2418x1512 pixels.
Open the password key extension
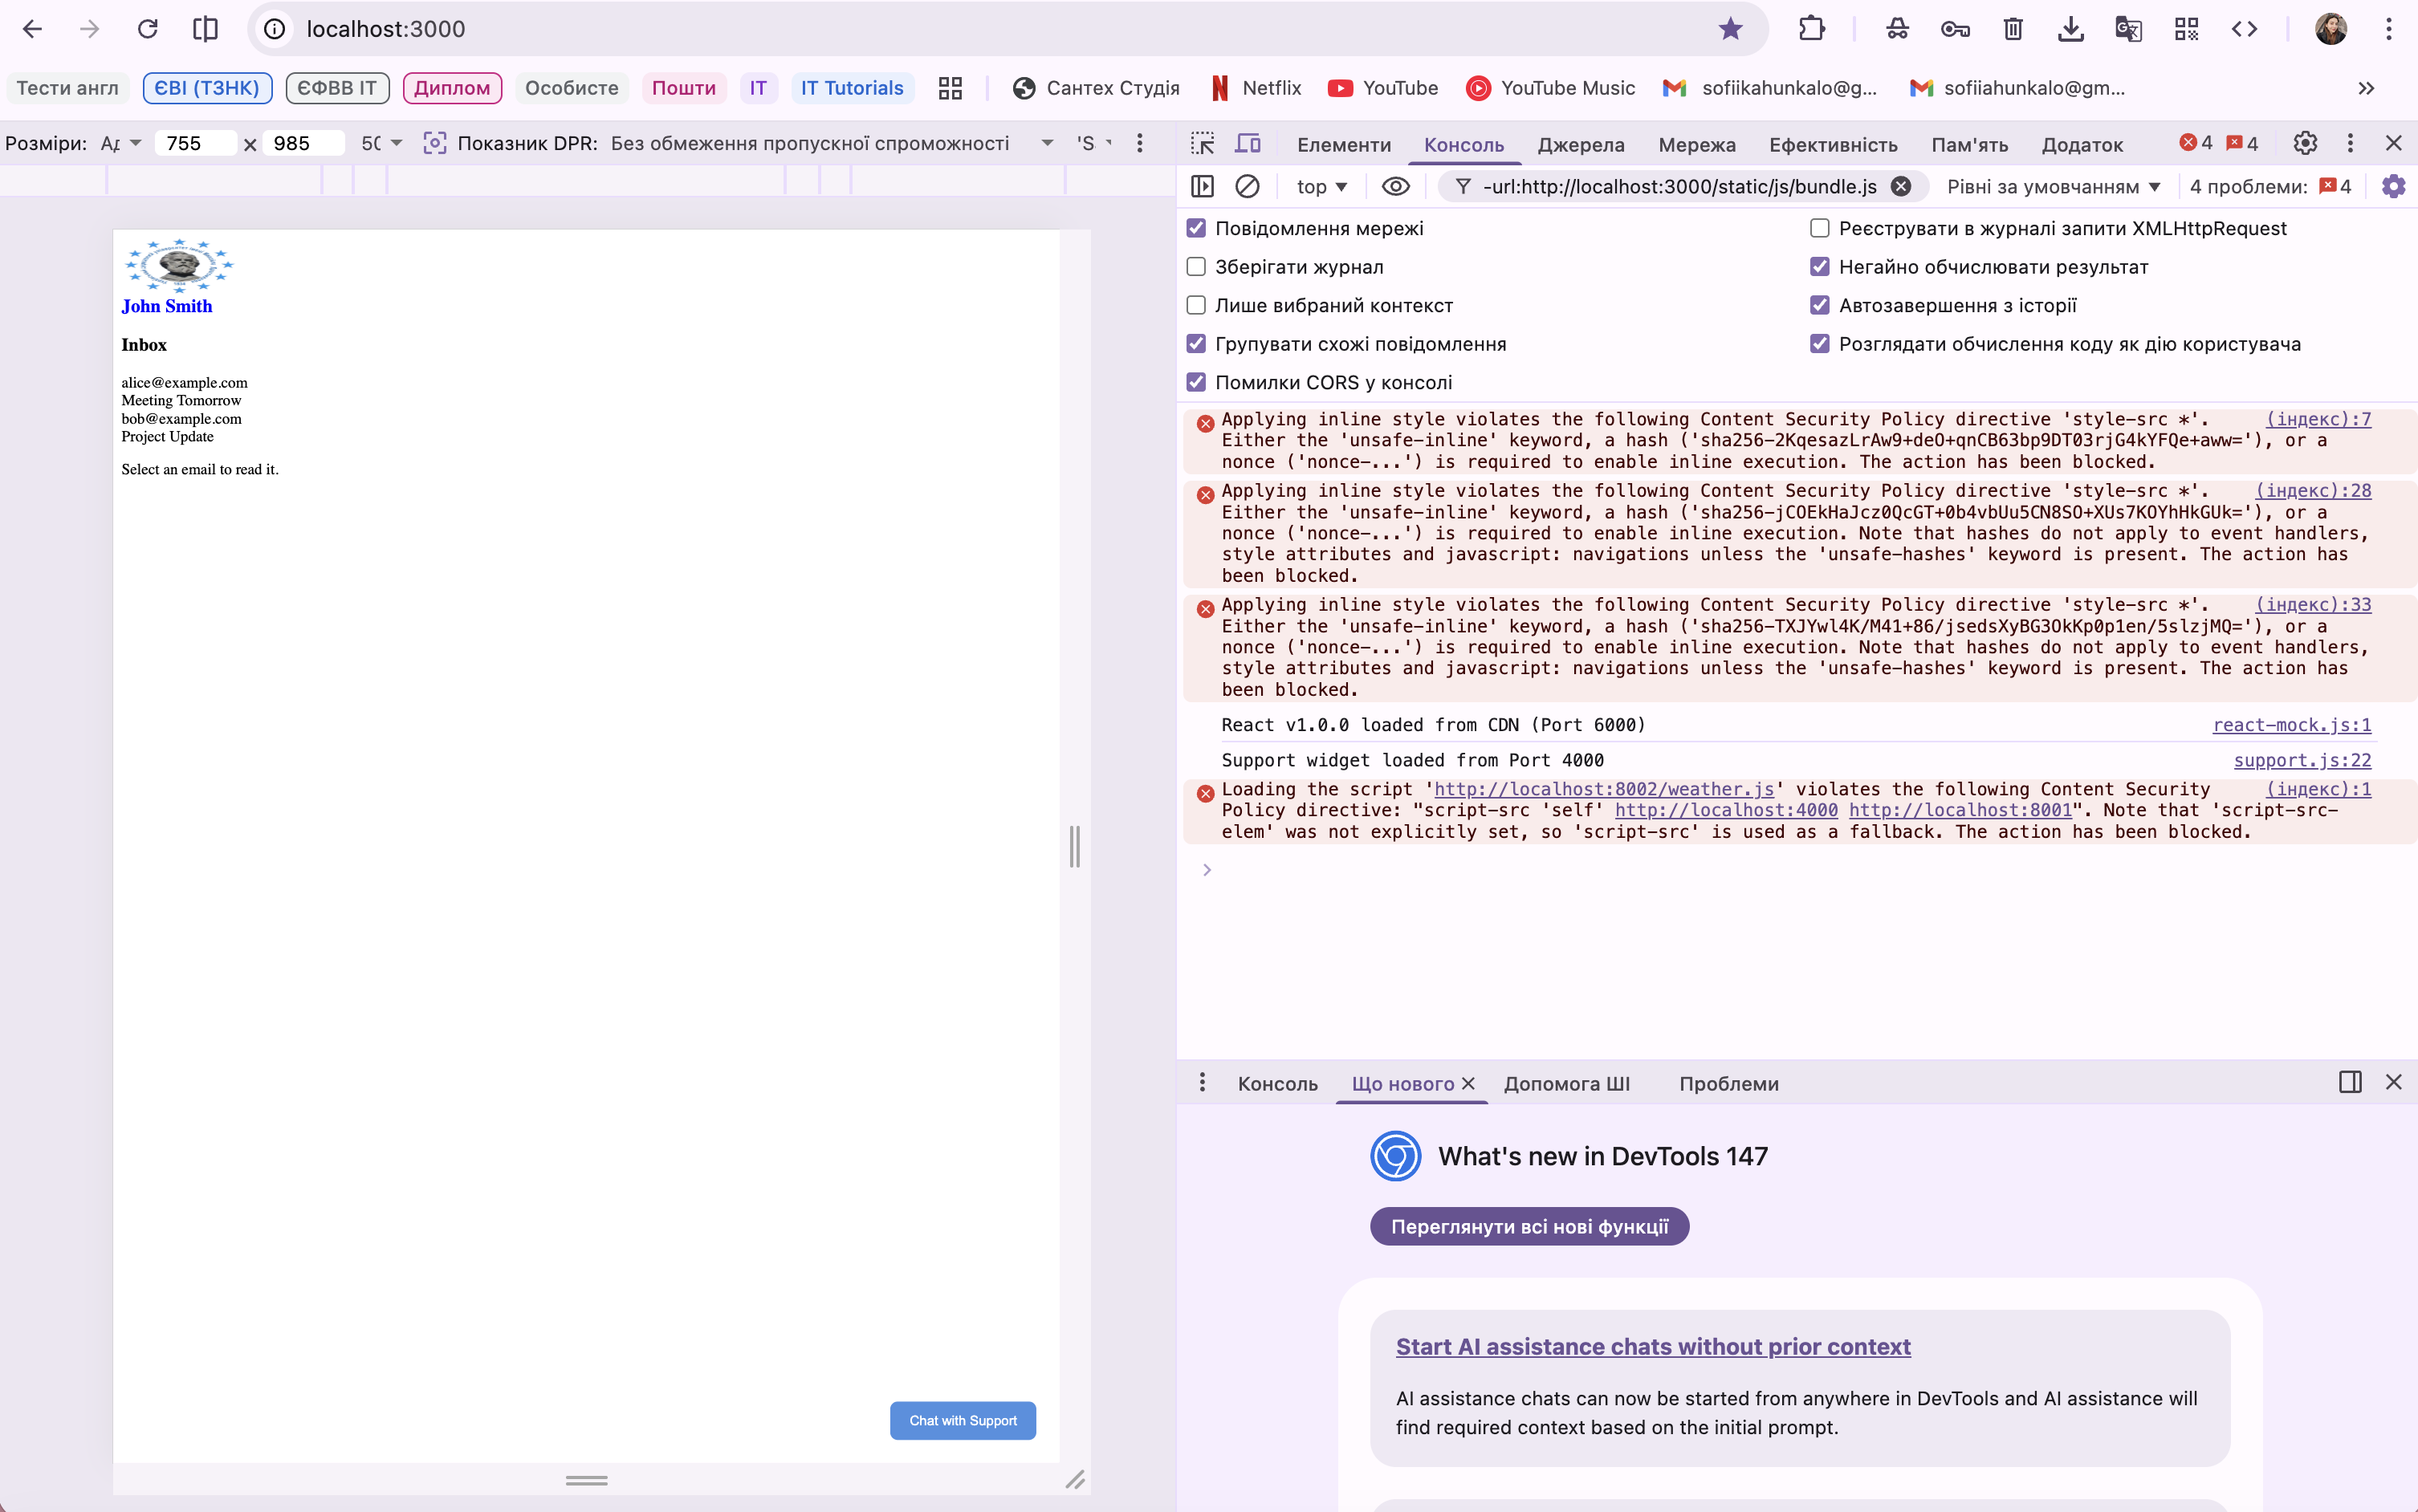(1955, 29)
